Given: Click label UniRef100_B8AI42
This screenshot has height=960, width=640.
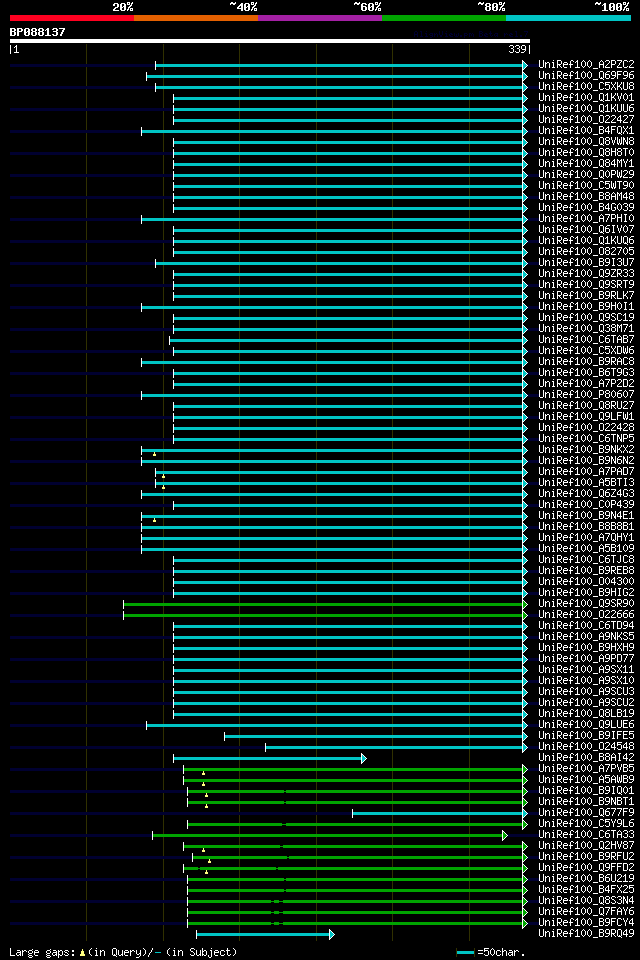Looking at the screenshot, I should point(586,759).
